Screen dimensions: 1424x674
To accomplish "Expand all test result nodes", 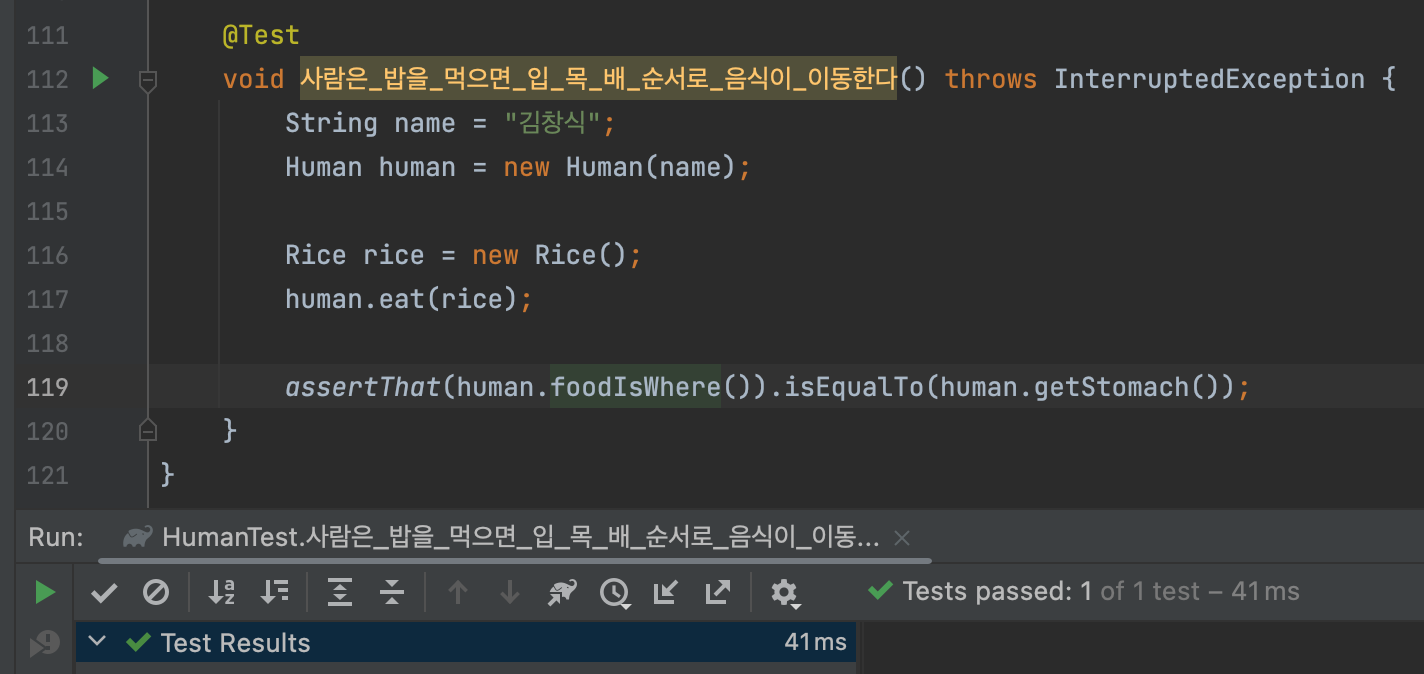I will (340, 592).
